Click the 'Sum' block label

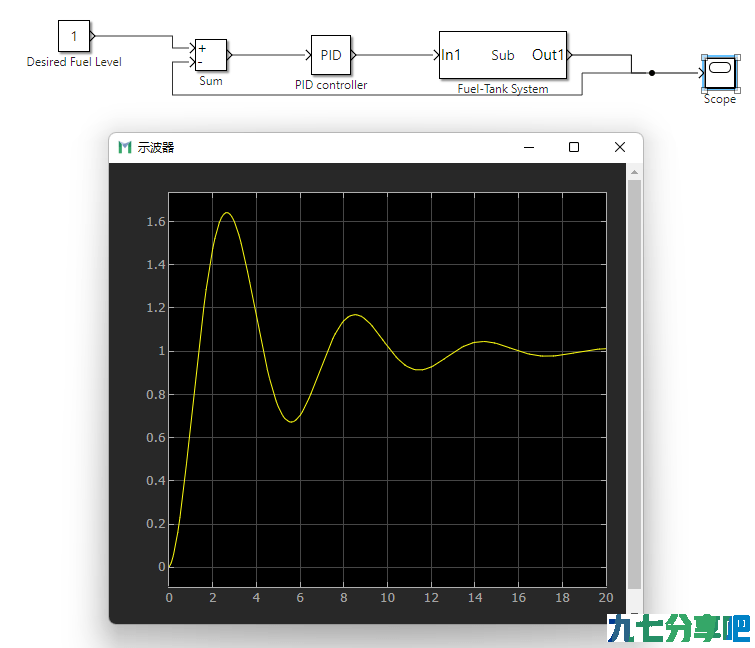tap(211, 81)
